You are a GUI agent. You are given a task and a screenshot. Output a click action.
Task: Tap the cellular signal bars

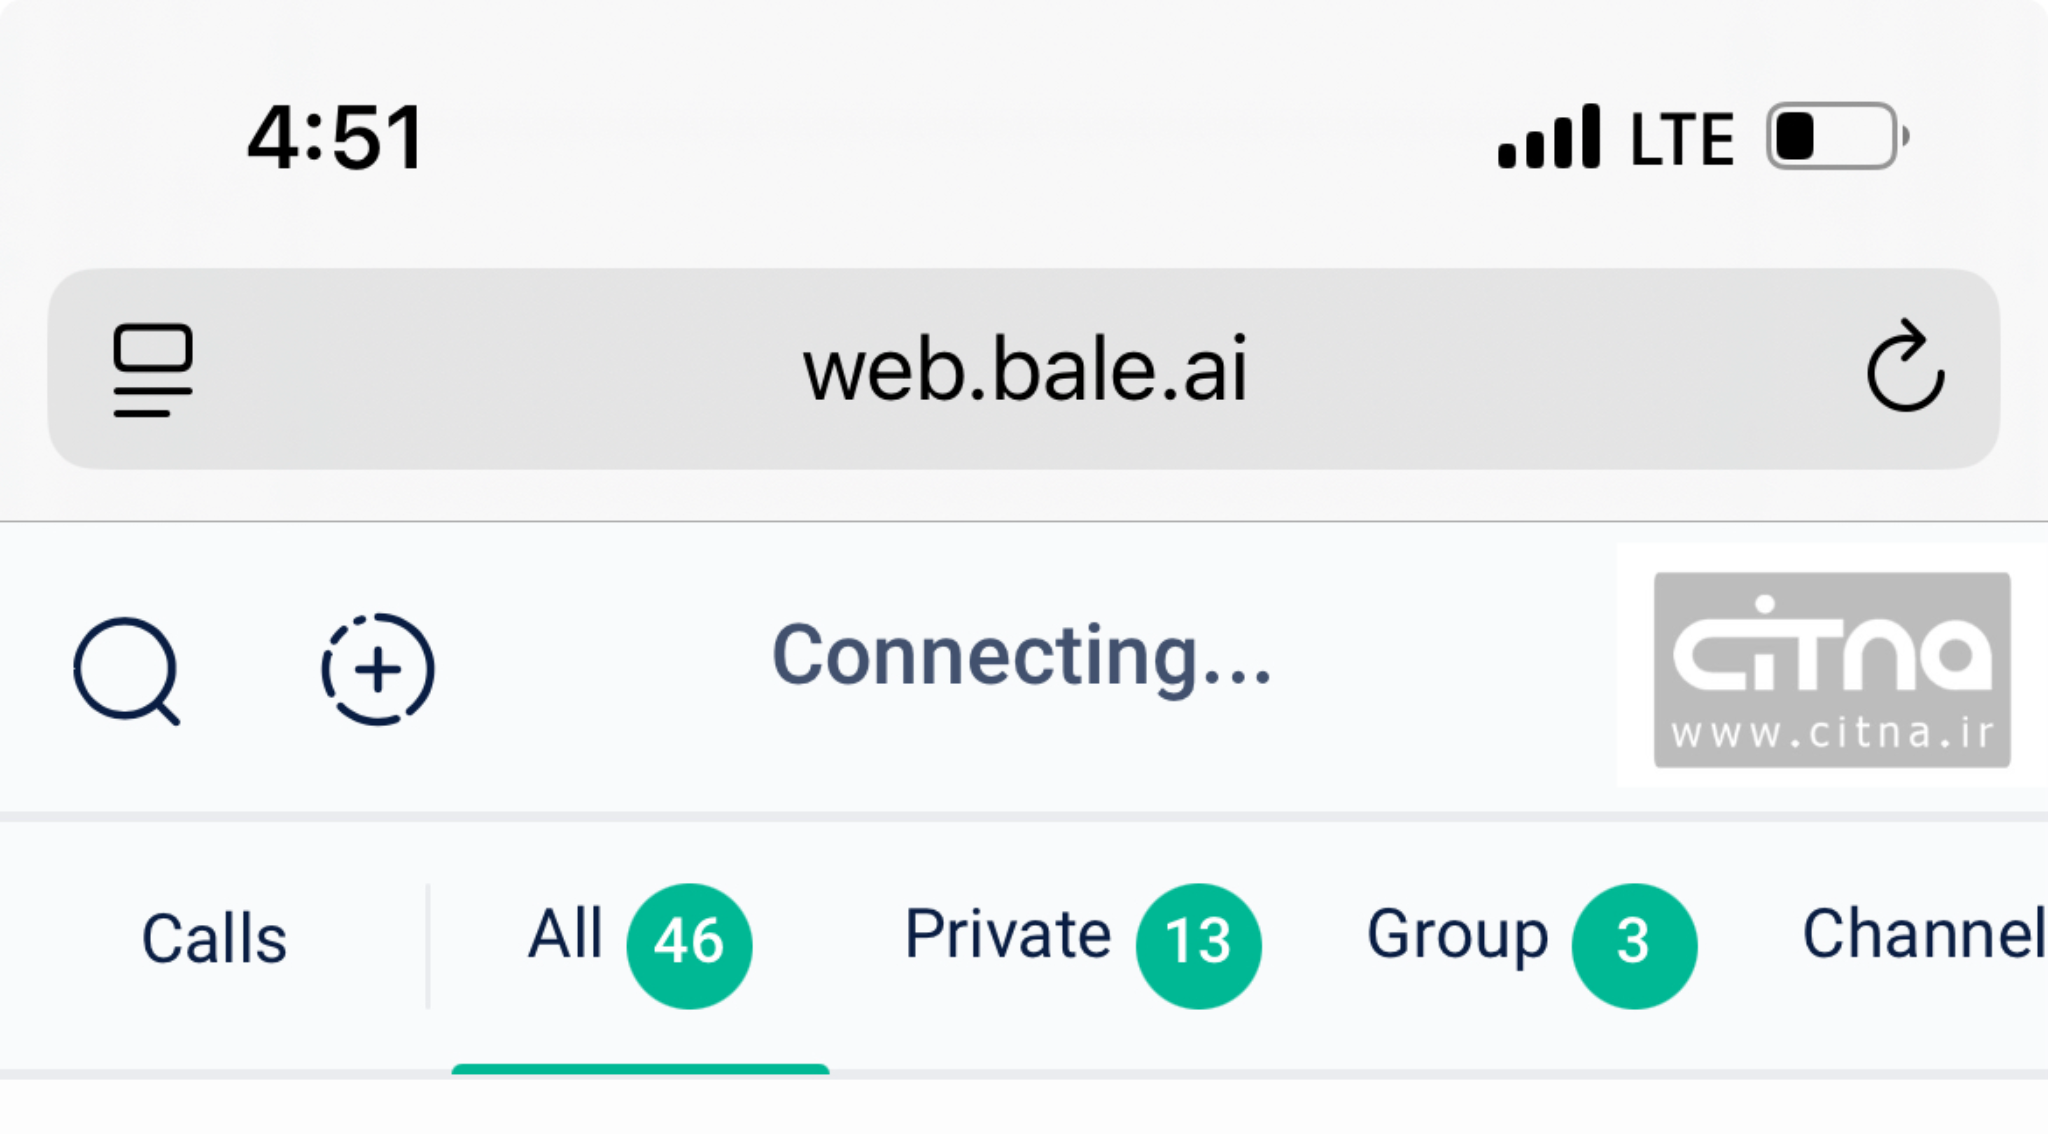(x=1548, y=138)
